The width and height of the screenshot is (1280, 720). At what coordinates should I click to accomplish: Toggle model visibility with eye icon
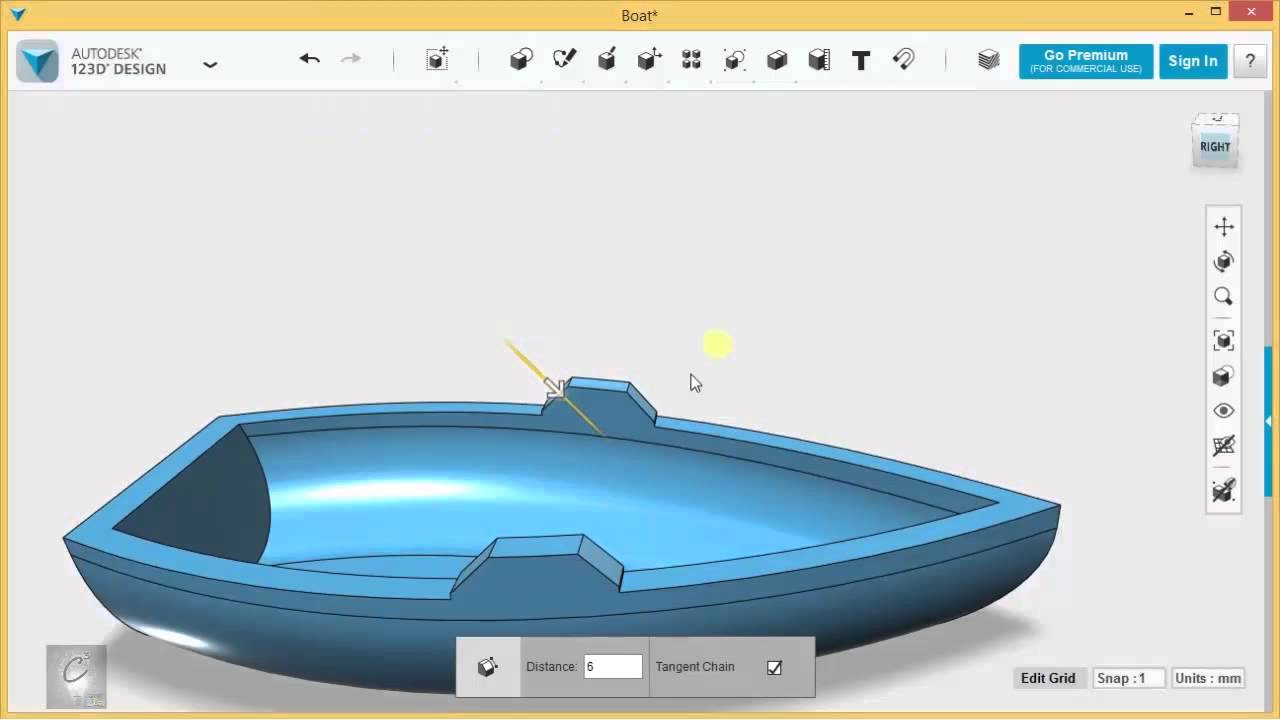pos(1224,410)
